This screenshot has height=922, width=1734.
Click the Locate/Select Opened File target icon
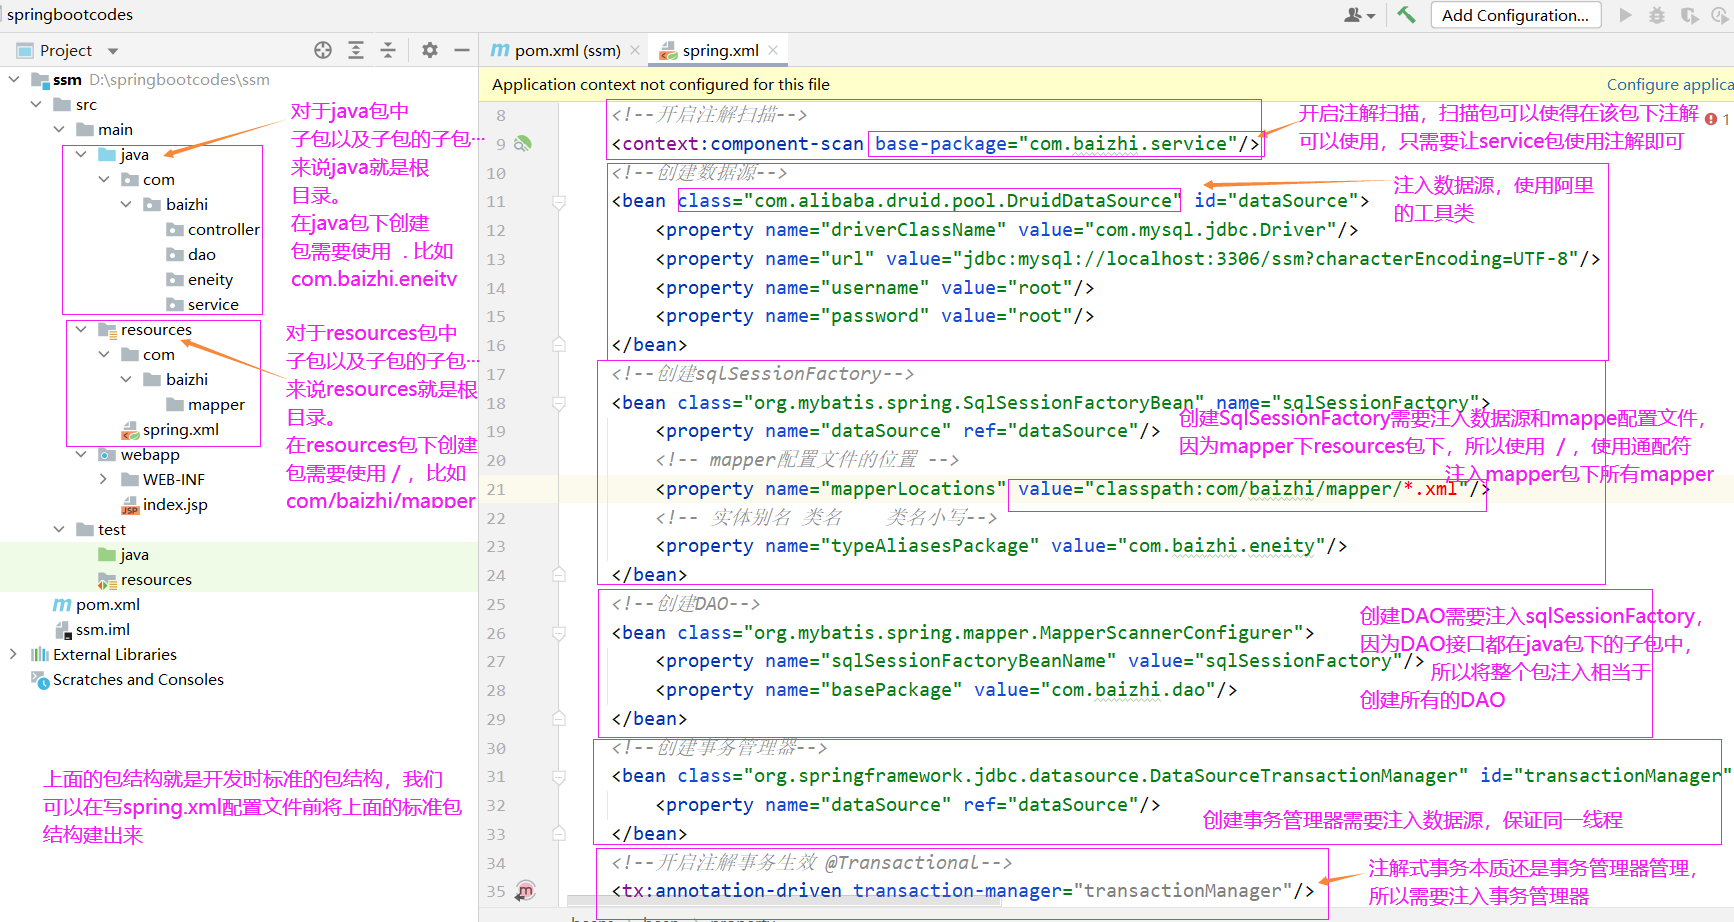(323, 50)
